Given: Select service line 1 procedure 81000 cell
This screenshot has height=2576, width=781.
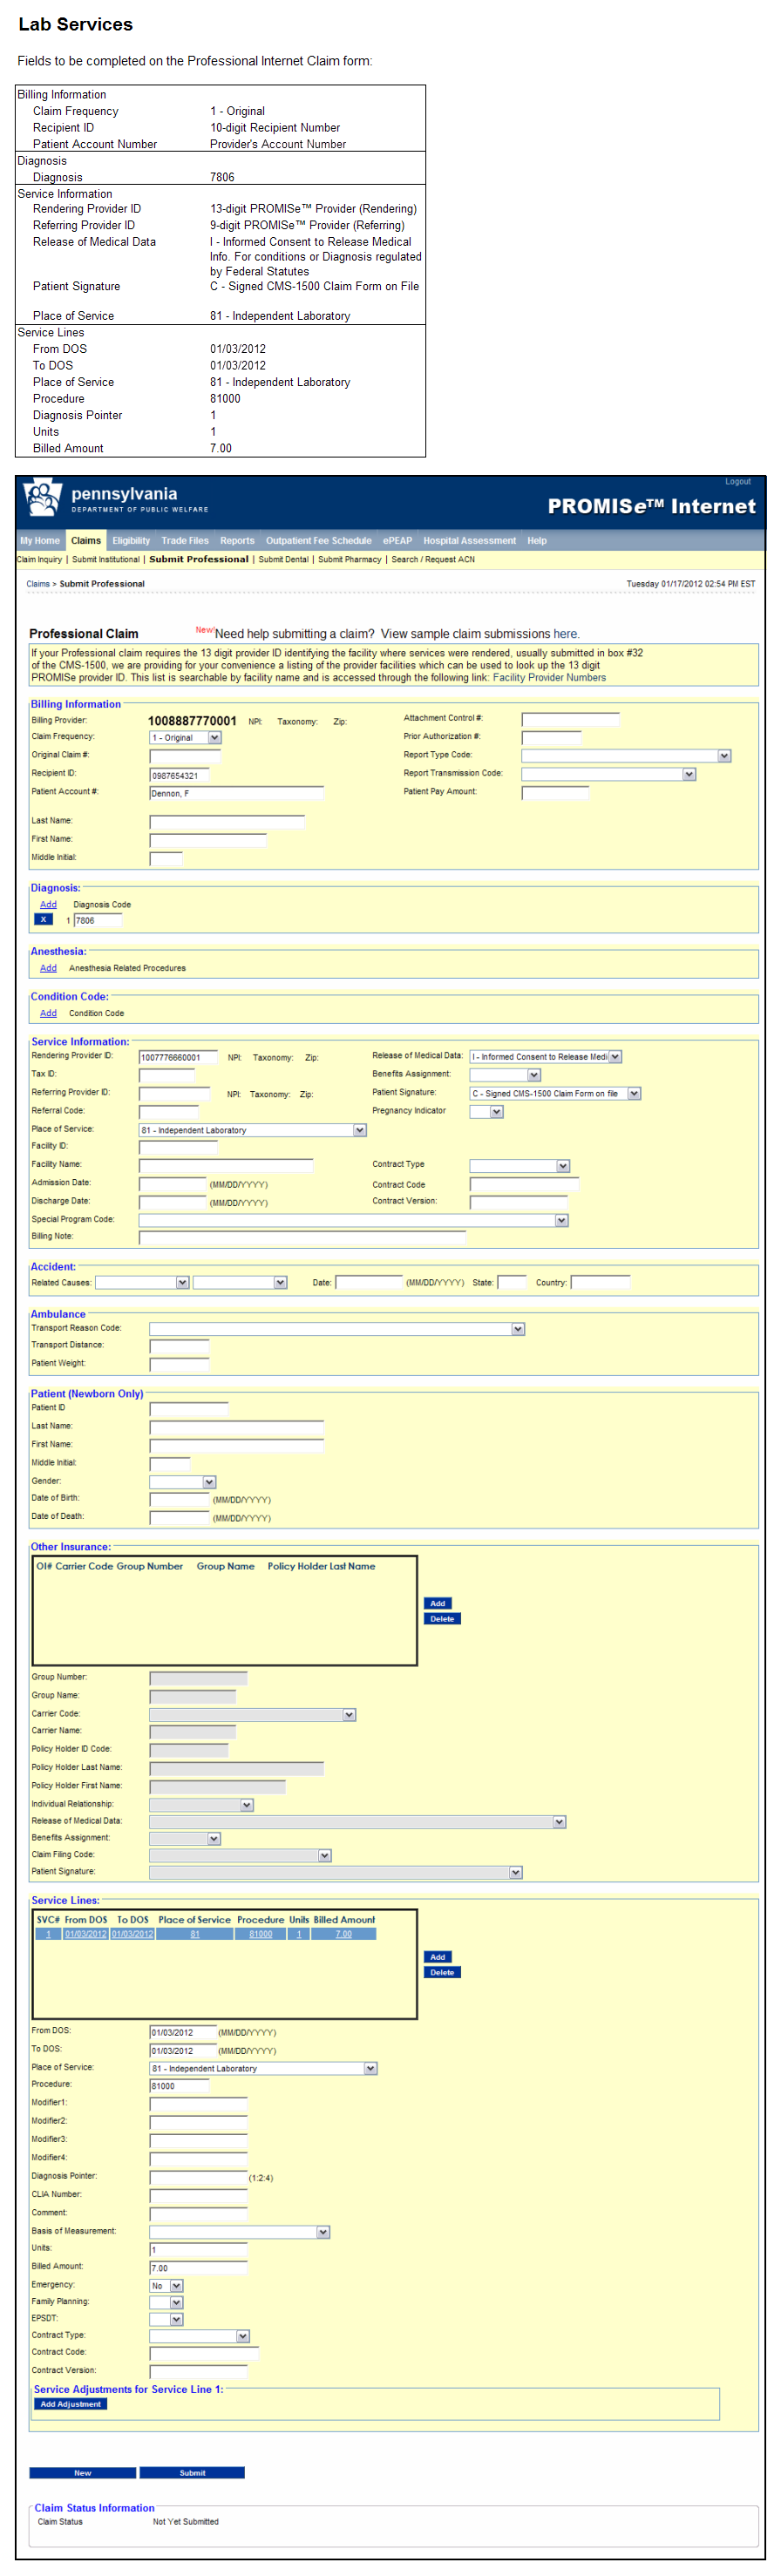Looking at the screenshot, I should coord(260,1934).
